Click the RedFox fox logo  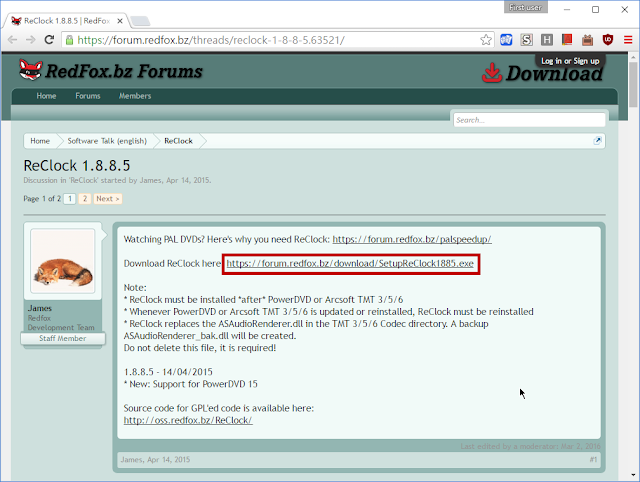coord(31,70)
